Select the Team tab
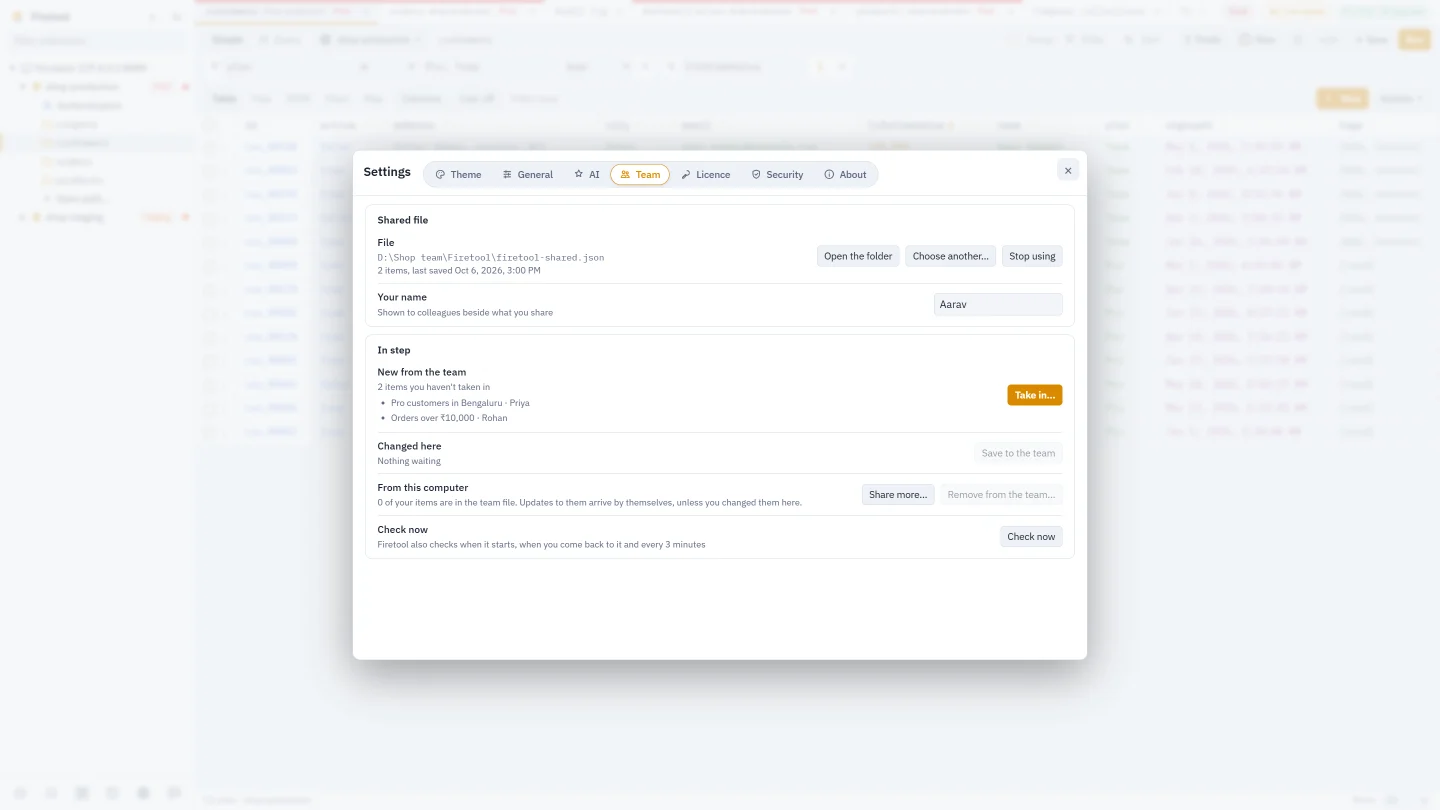Screen dimensions: 1440x810 coord(640,174)
